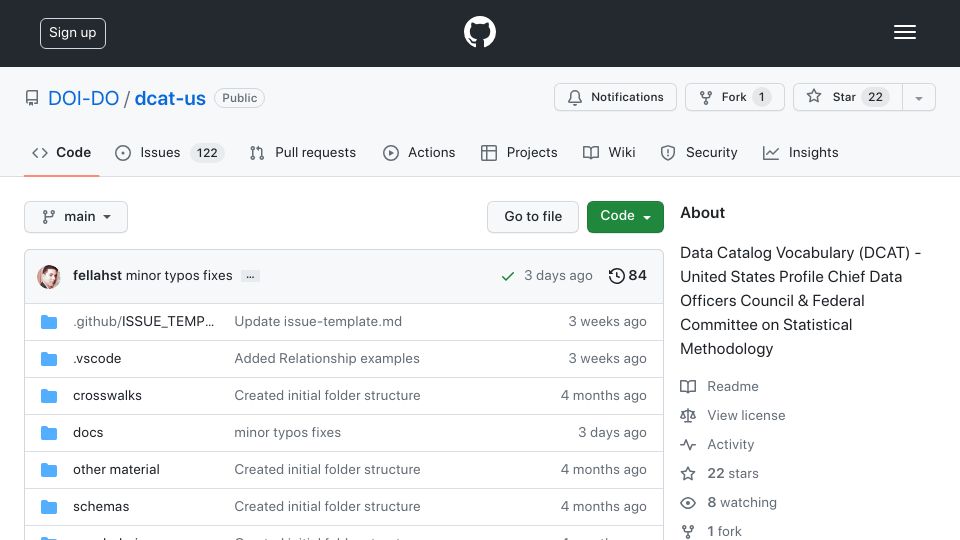960x540 pixels.
Task: Click the folder icon beside .github/ISSUE_TEMP...
Action: click(x=49, y=322)
